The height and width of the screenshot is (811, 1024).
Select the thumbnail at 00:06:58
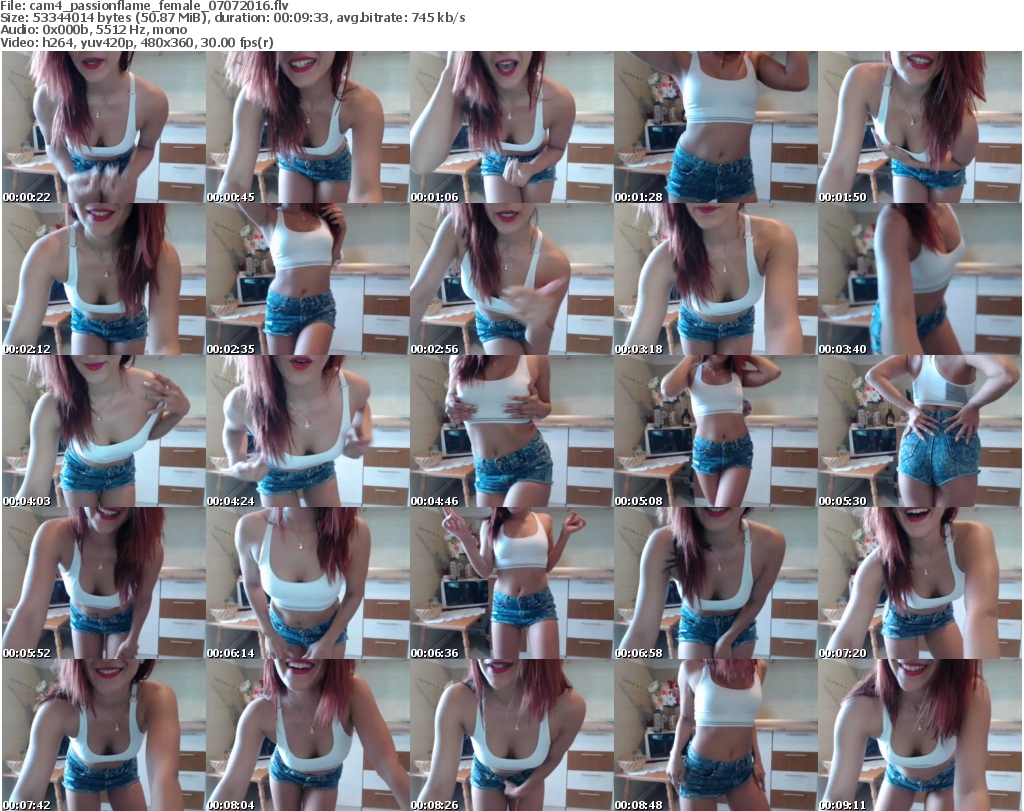(716, 583)
